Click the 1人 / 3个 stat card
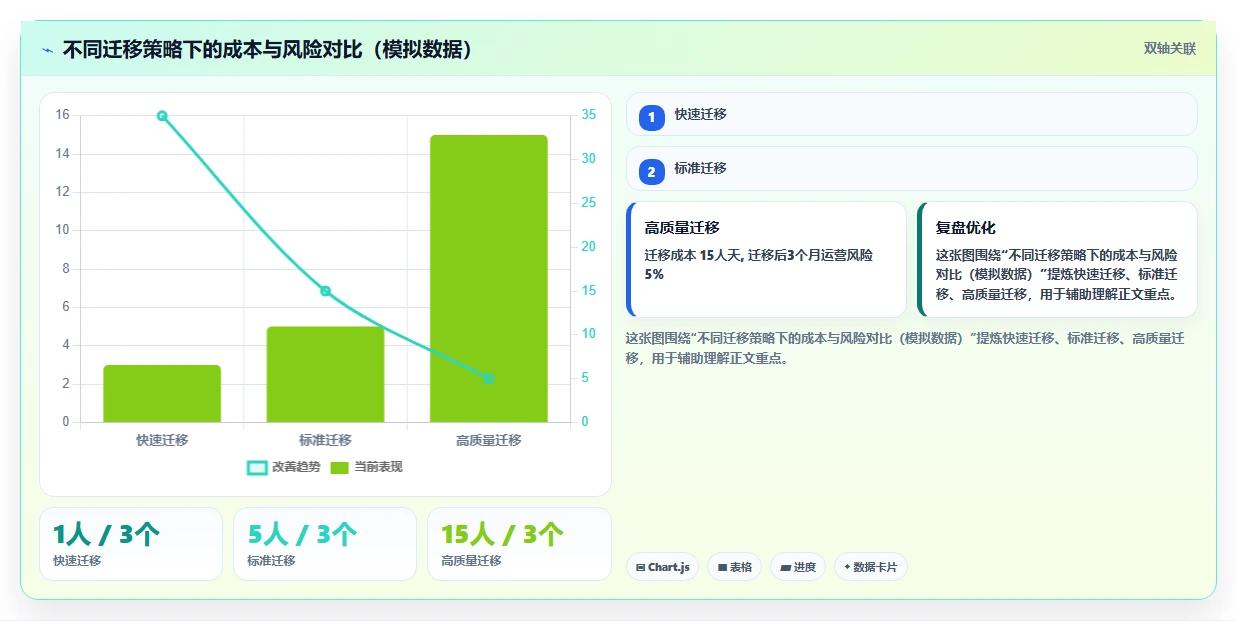 coord(131,544)
